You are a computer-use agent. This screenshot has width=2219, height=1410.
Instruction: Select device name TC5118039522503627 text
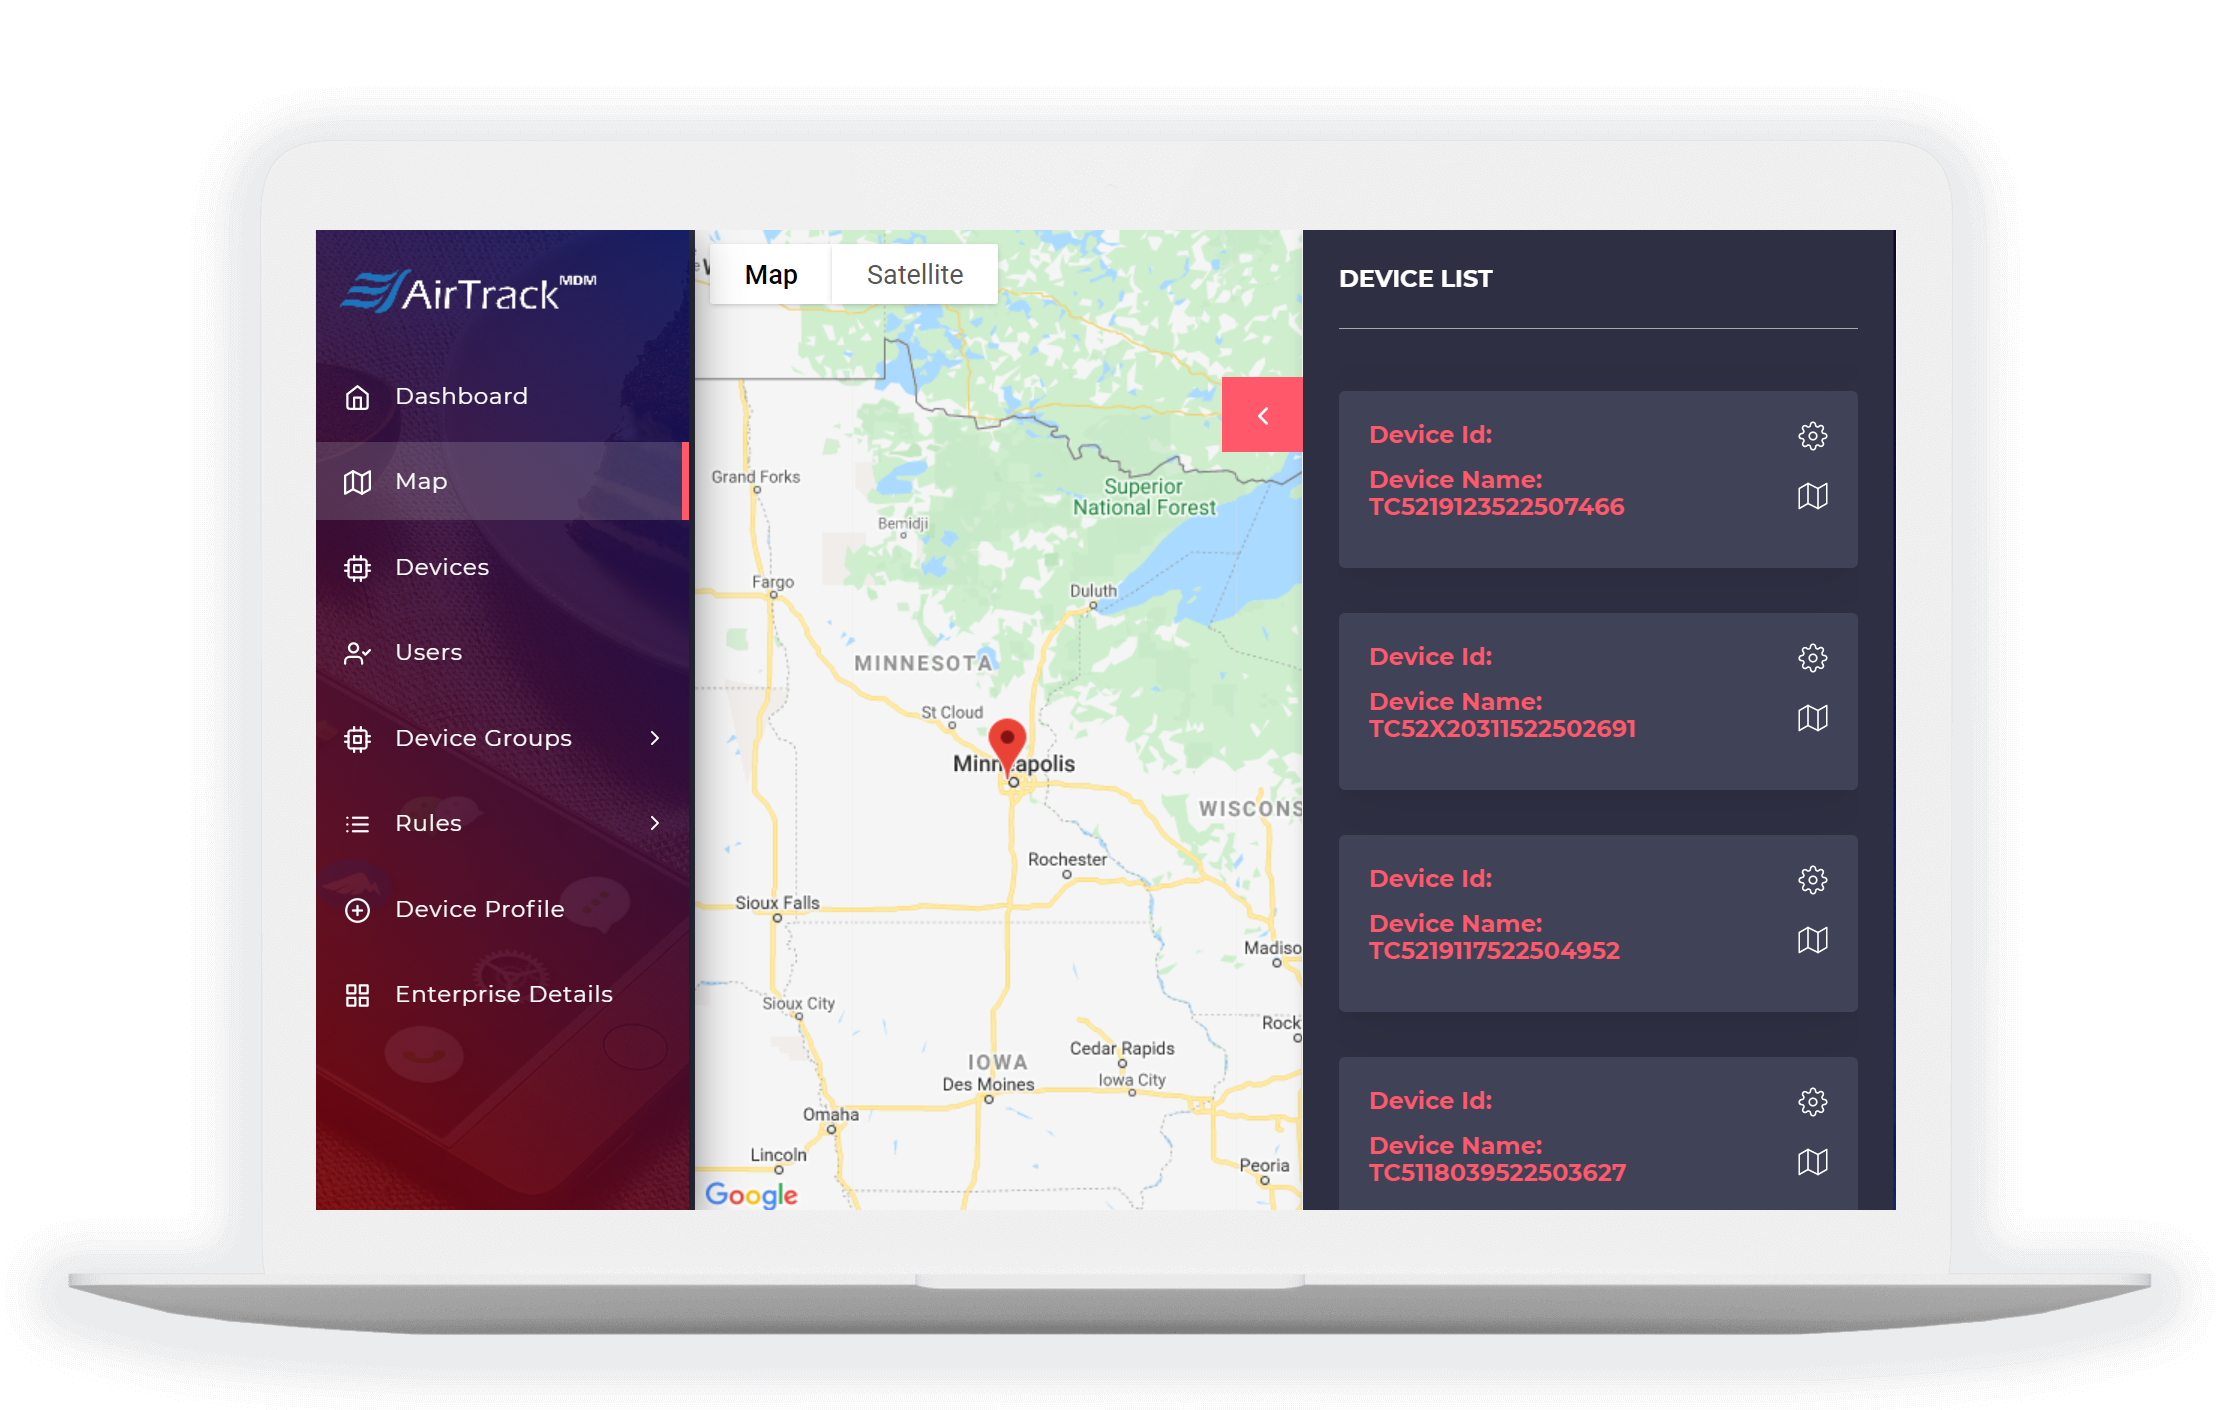coord(1497,1173)
